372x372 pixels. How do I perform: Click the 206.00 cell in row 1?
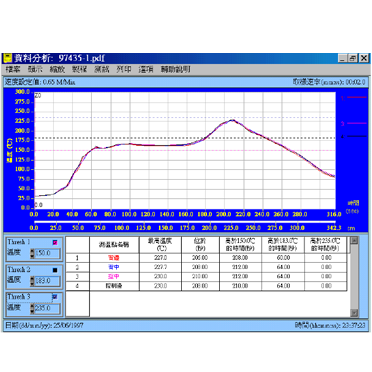pyautogui.click(x=200, y=258)
